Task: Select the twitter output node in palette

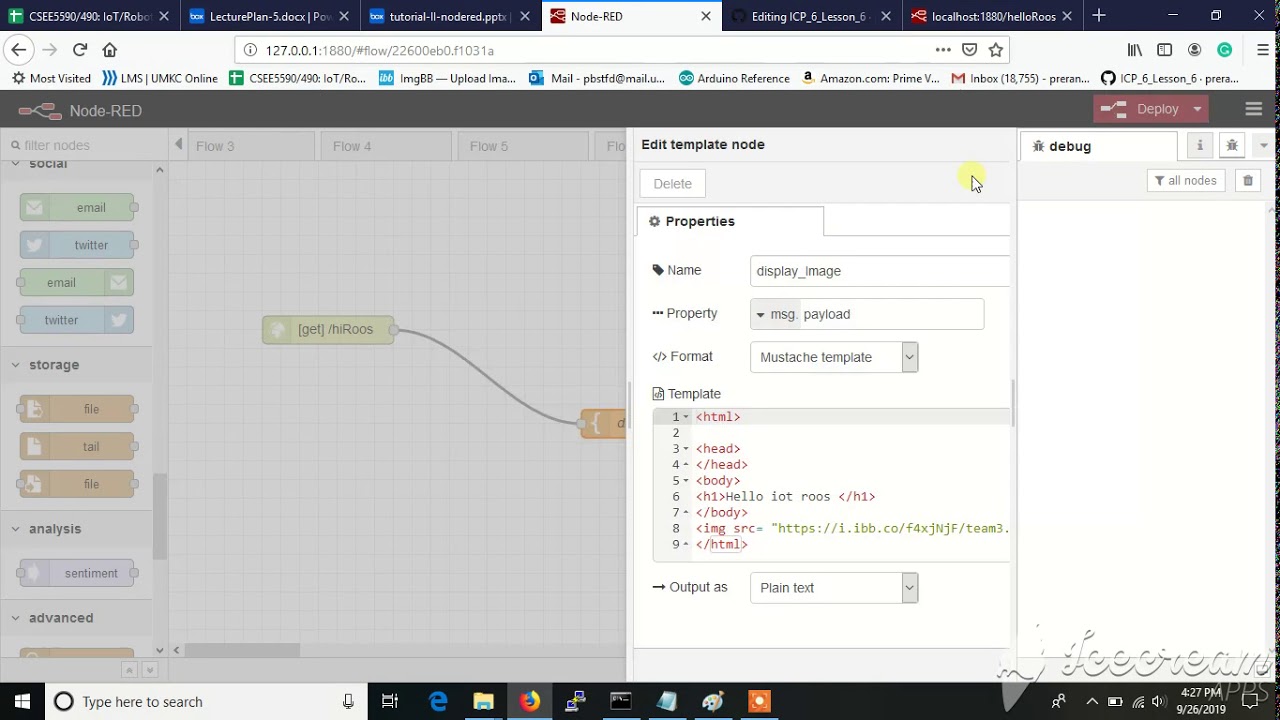Action: pyautogui.click(x=77, y=320)
